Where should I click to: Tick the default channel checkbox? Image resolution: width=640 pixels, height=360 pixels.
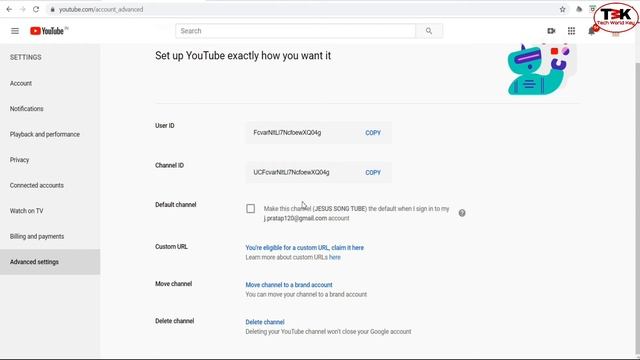click(251, 209)
